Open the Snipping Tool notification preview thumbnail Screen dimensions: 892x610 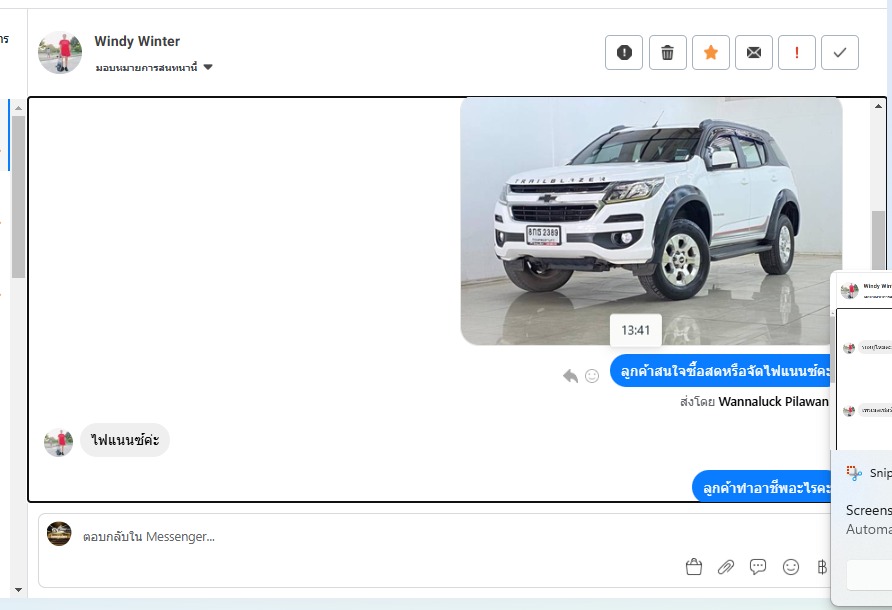[862, 361]
